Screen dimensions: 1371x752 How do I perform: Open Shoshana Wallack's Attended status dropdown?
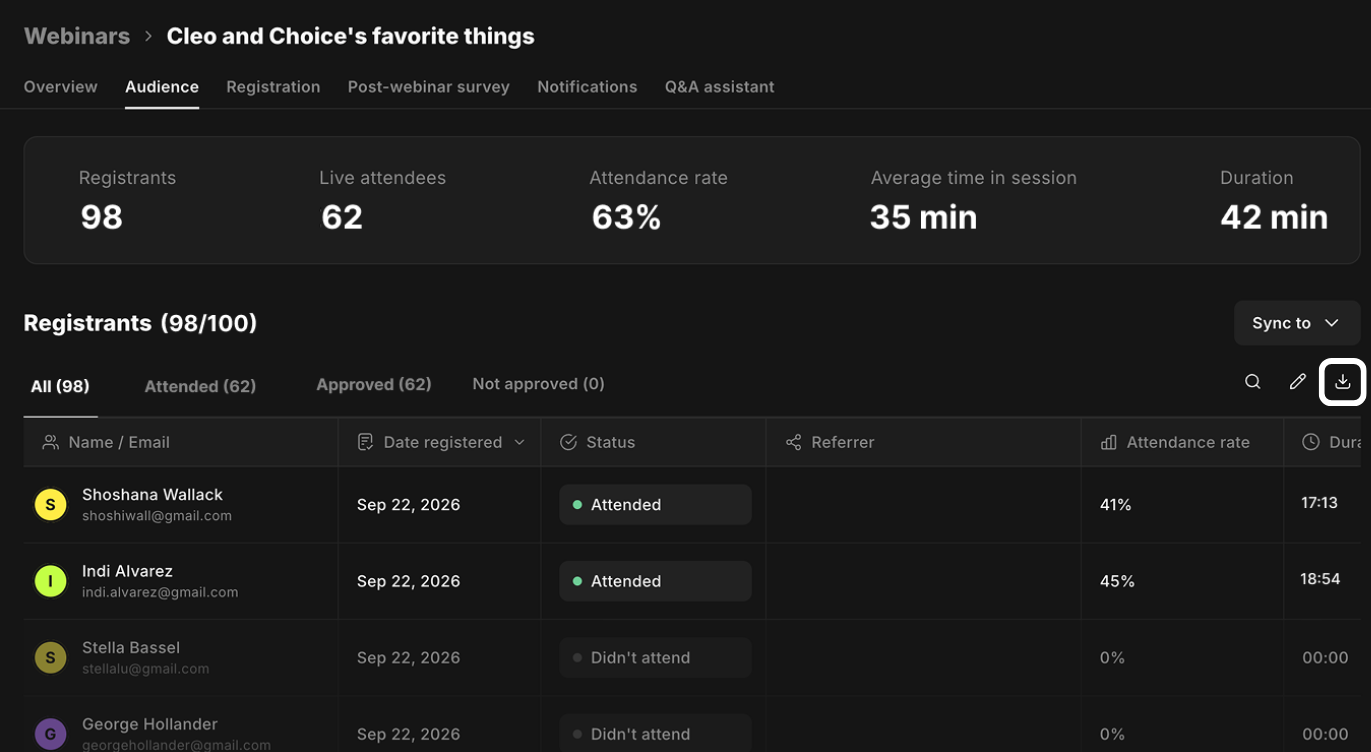click(655, 505)
